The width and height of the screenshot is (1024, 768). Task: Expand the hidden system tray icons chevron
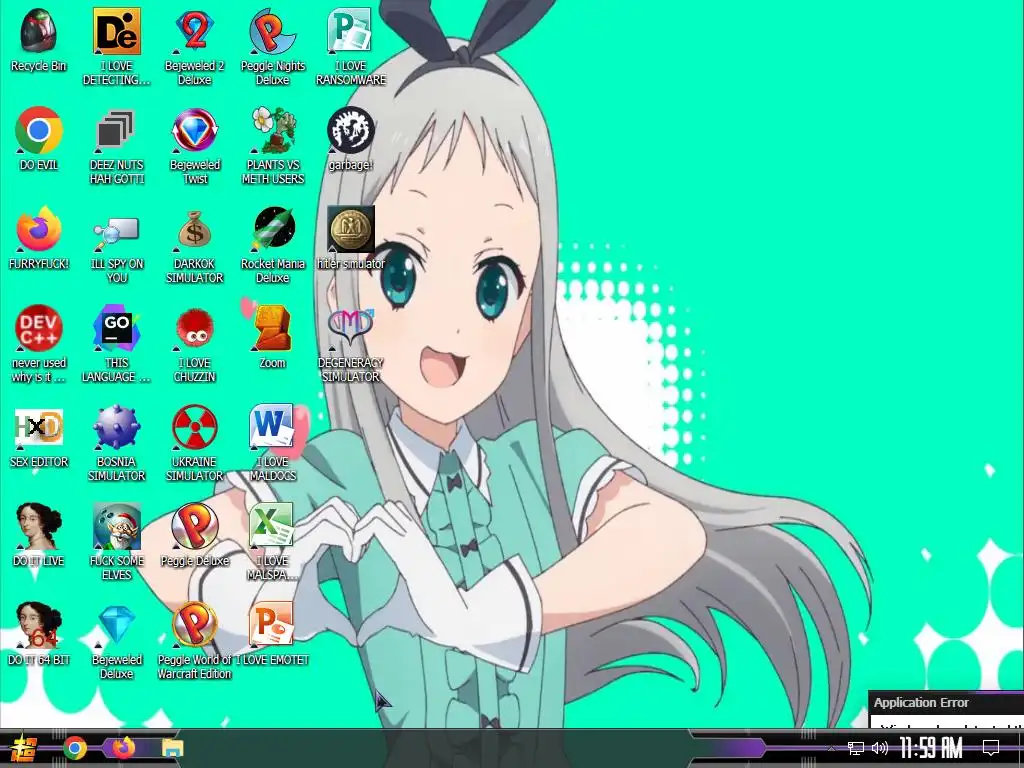[x=831, y=748]
